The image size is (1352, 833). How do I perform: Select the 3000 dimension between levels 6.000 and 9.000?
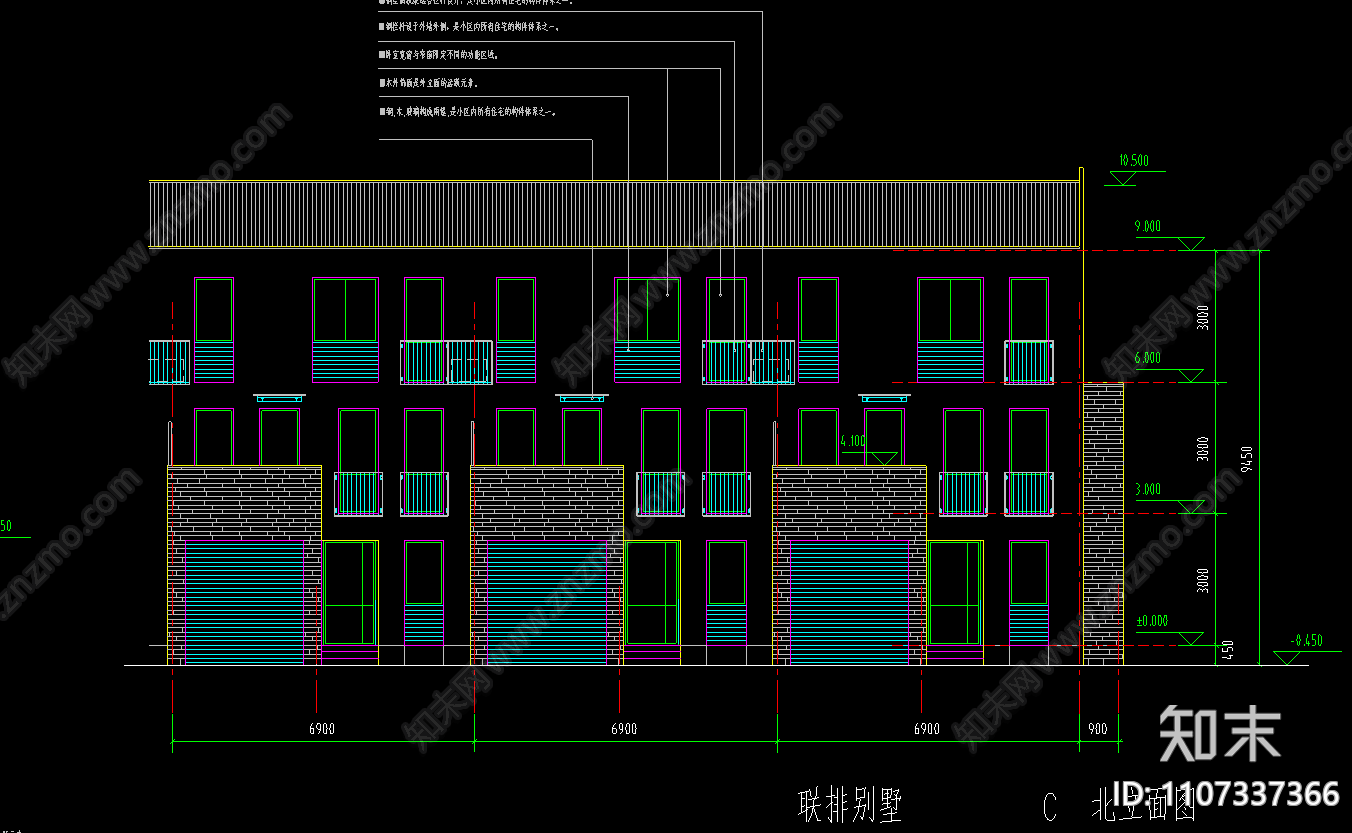pyautogui.click(x=1203, y=317)
